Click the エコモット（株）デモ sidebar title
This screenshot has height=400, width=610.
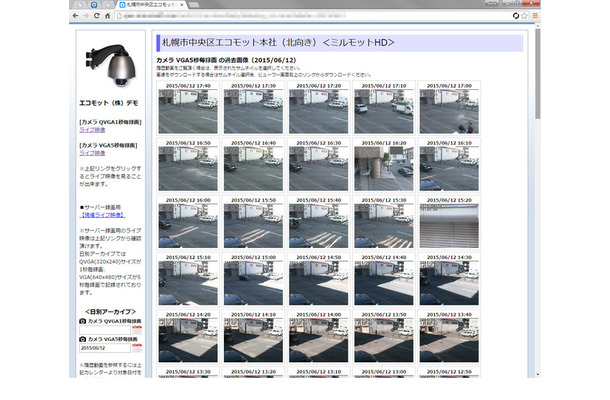pos(109,103)
